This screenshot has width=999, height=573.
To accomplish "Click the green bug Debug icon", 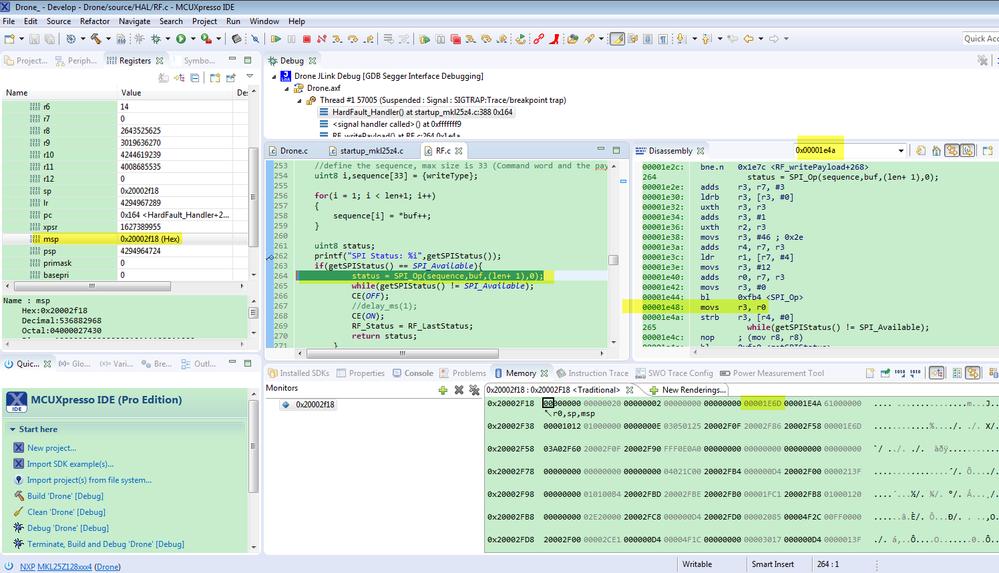I will tap(155, 39).
